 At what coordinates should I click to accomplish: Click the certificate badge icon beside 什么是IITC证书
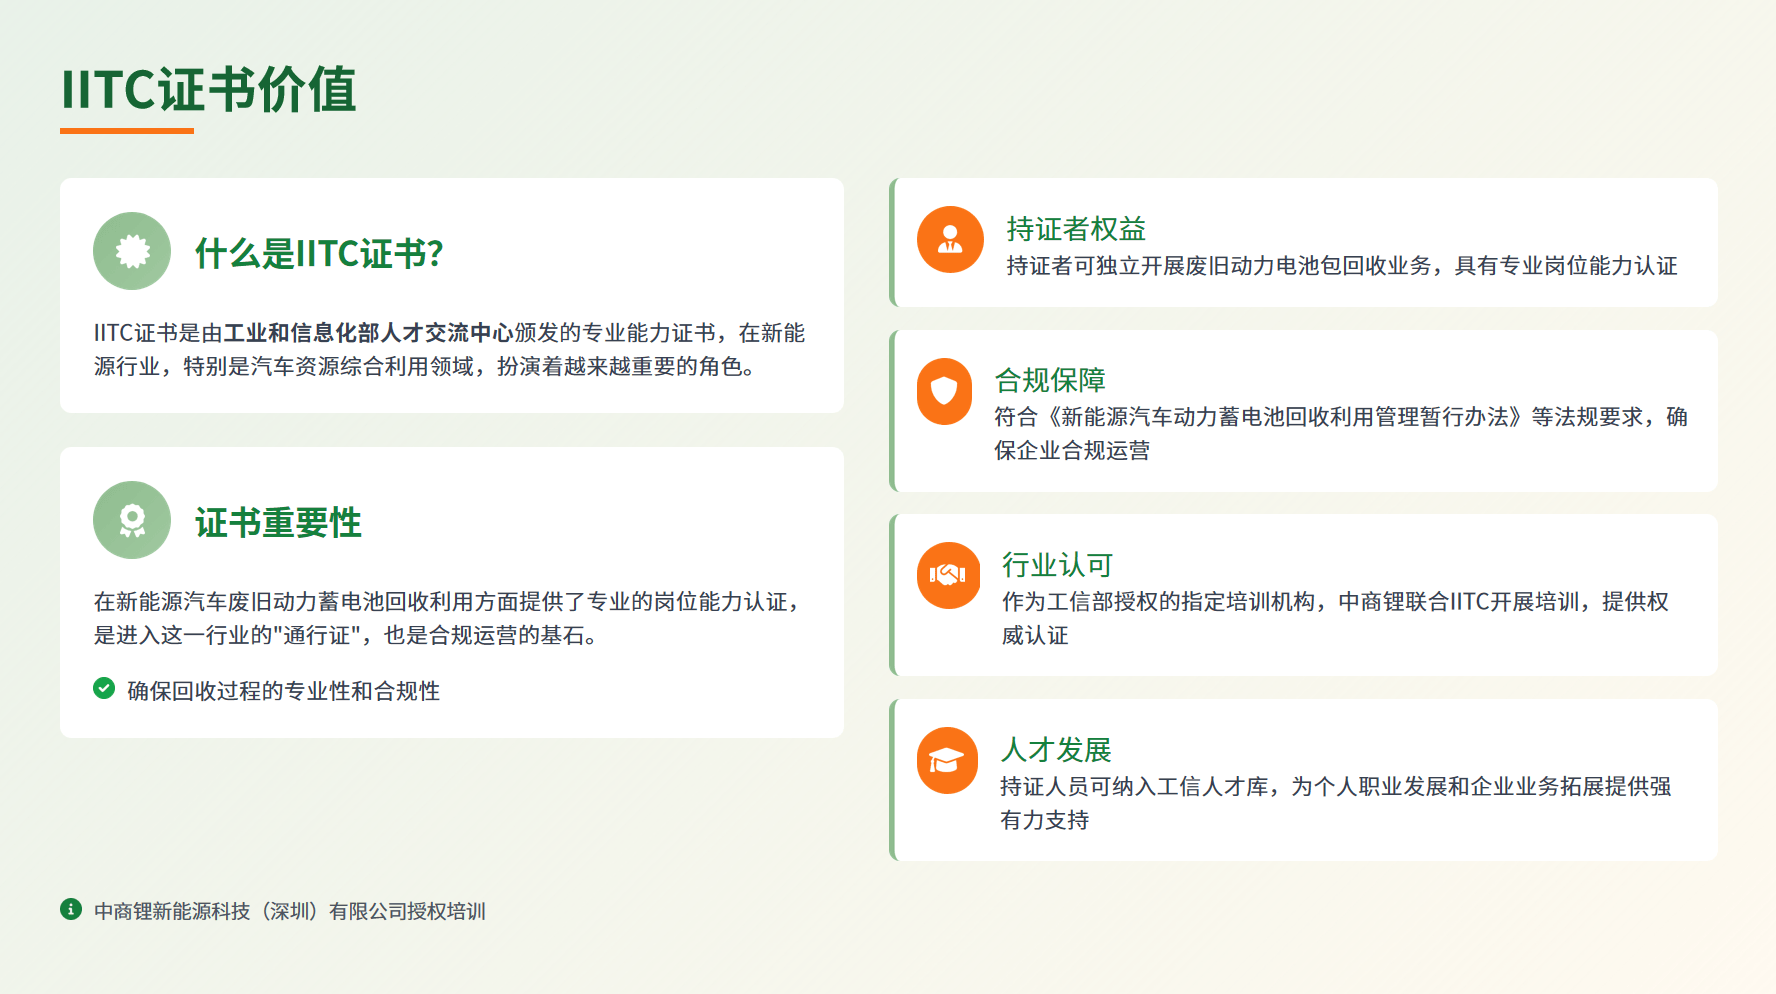point(132,251)
